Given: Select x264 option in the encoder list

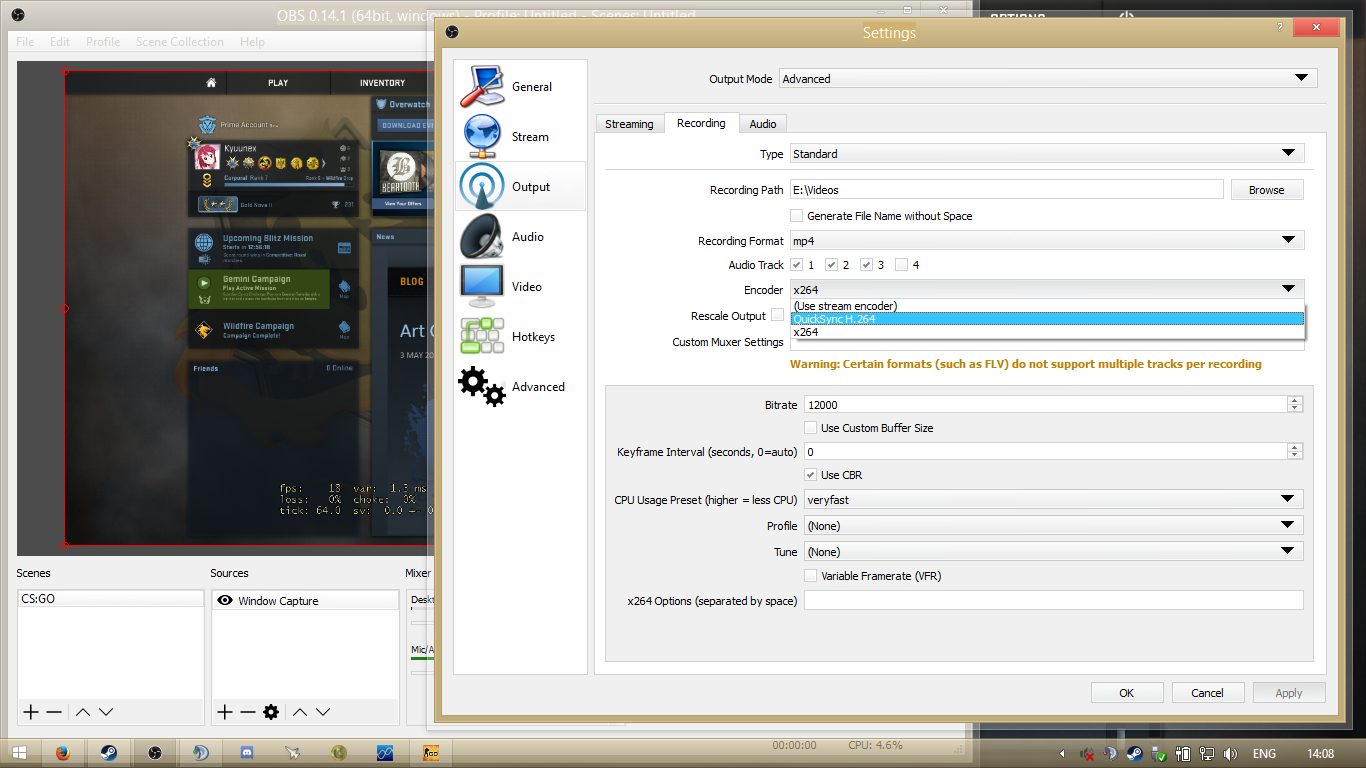Looking at the screenshot, I should coord(1047,332).
